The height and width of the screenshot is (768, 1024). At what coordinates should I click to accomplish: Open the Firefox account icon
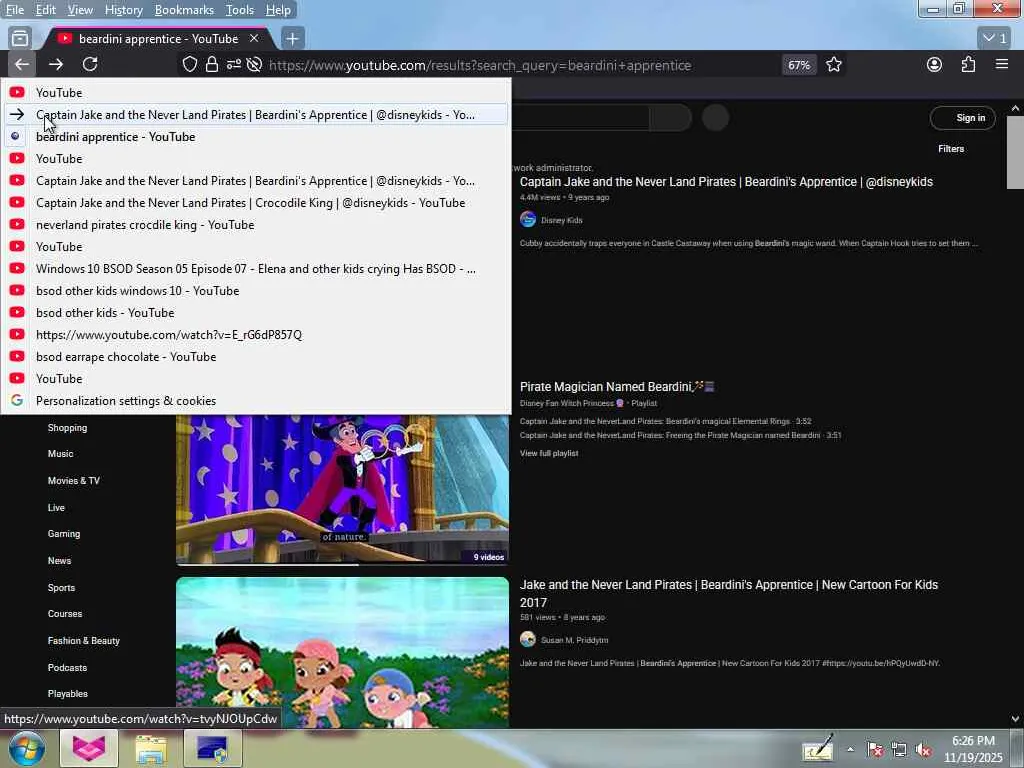tap(935, 64)
